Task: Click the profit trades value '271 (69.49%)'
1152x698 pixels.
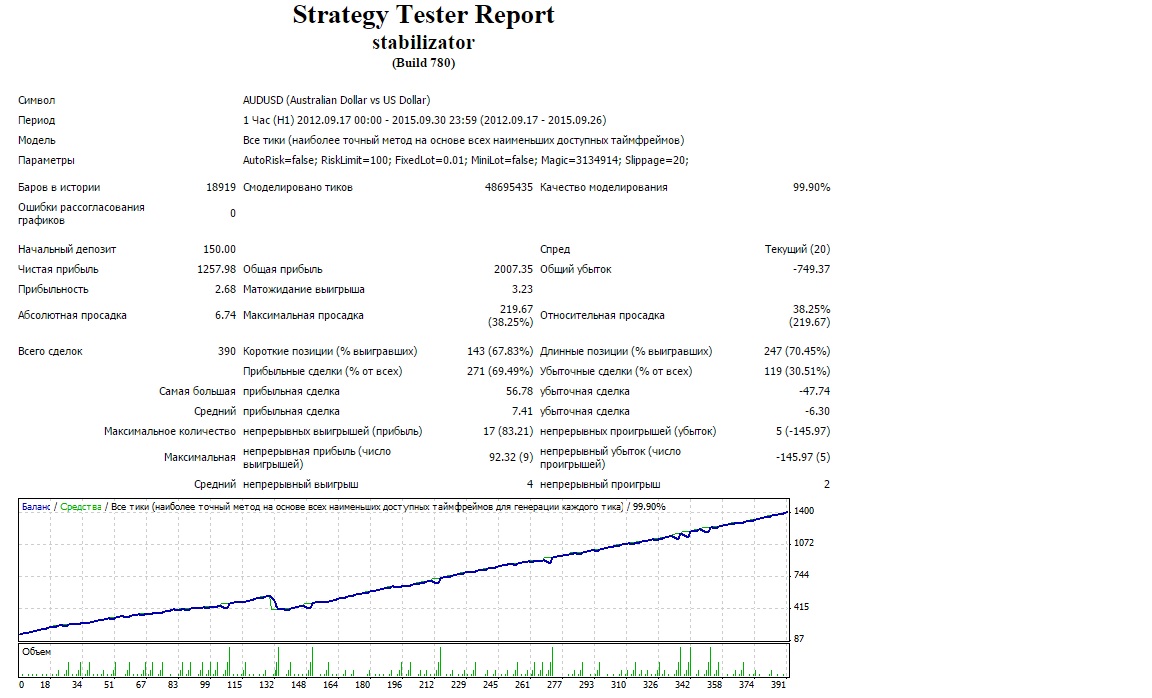Action: tap(500, 372)
